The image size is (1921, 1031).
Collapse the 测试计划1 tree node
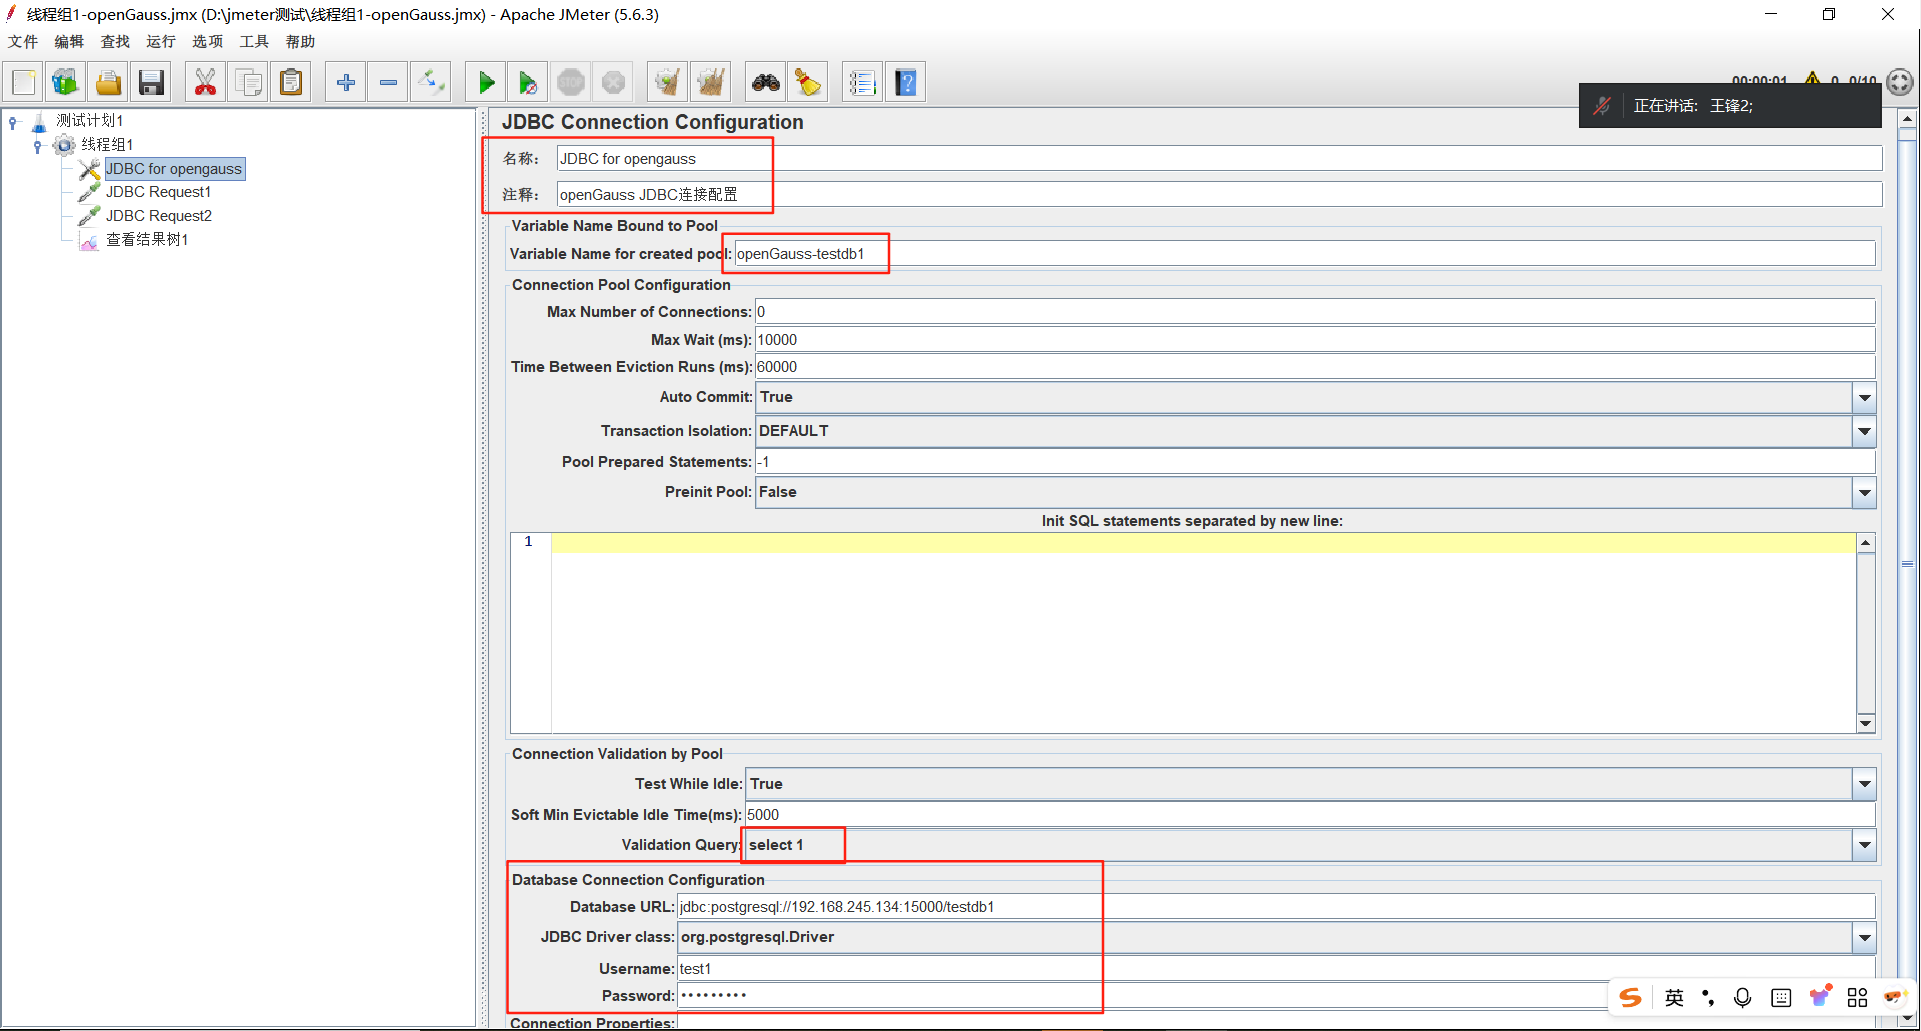pyautogui.click(x=13, y=122)
